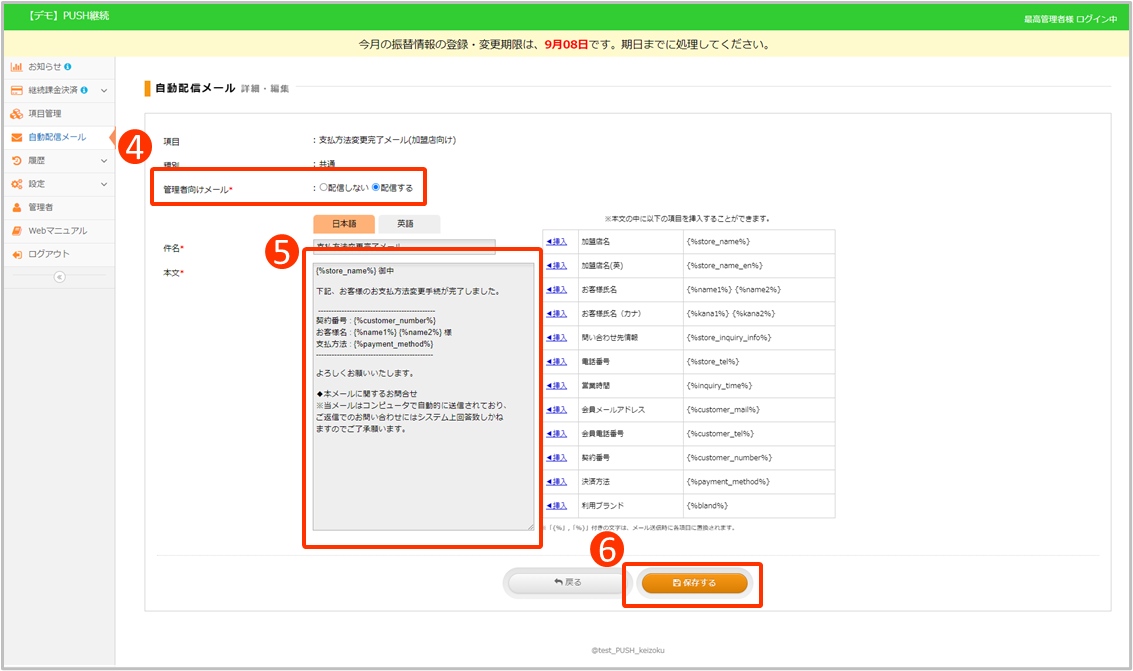Click the 自動配信メール envelope icon
The width and height of the screenshot is (1133, 671).
pyautogui.click(x=16, y=137)
